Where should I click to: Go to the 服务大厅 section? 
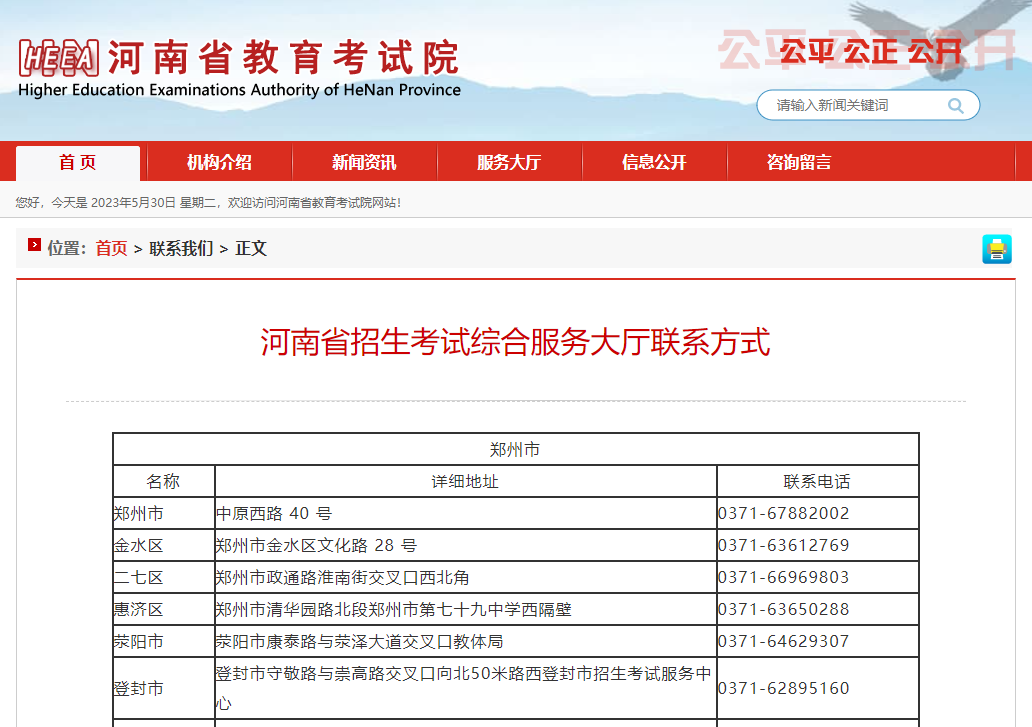coord(509,163)
